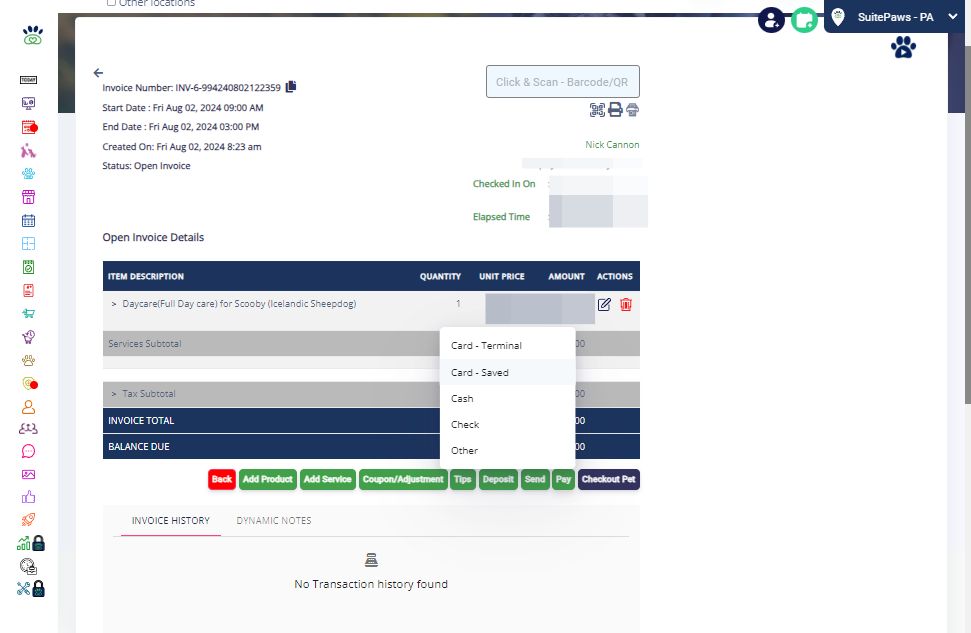The image size is (971, 633).
Task: Open the purple thumbs-up icon
Action: [x=28, y=497]
